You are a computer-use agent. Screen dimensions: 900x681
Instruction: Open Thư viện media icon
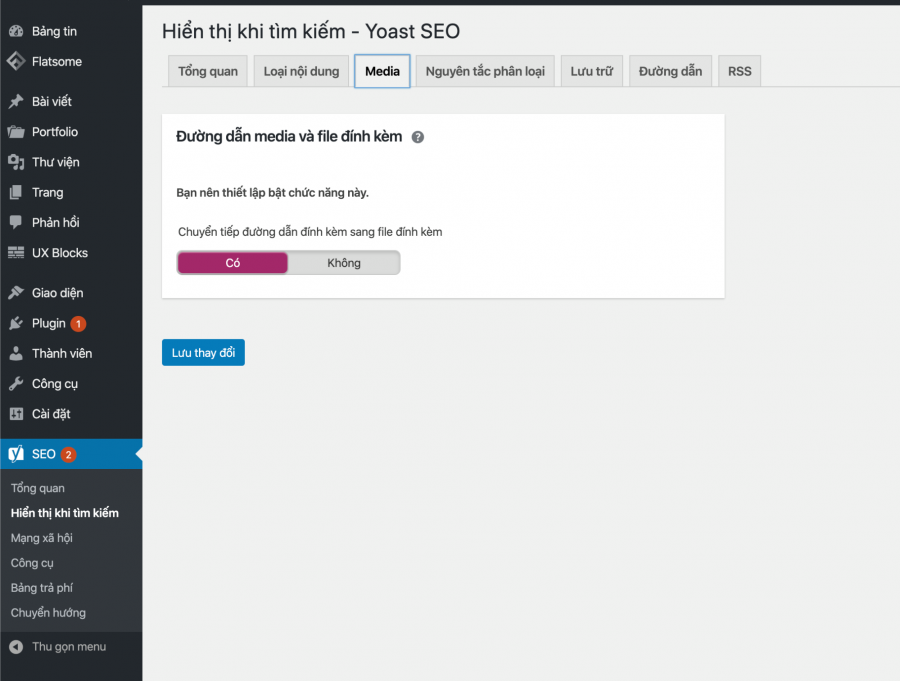pyautogui.click(x=16, y=162)
